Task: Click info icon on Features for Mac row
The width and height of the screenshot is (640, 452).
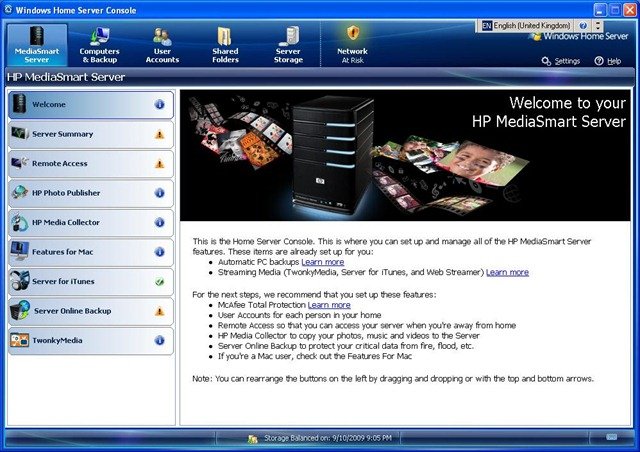Action: [160, 252]
